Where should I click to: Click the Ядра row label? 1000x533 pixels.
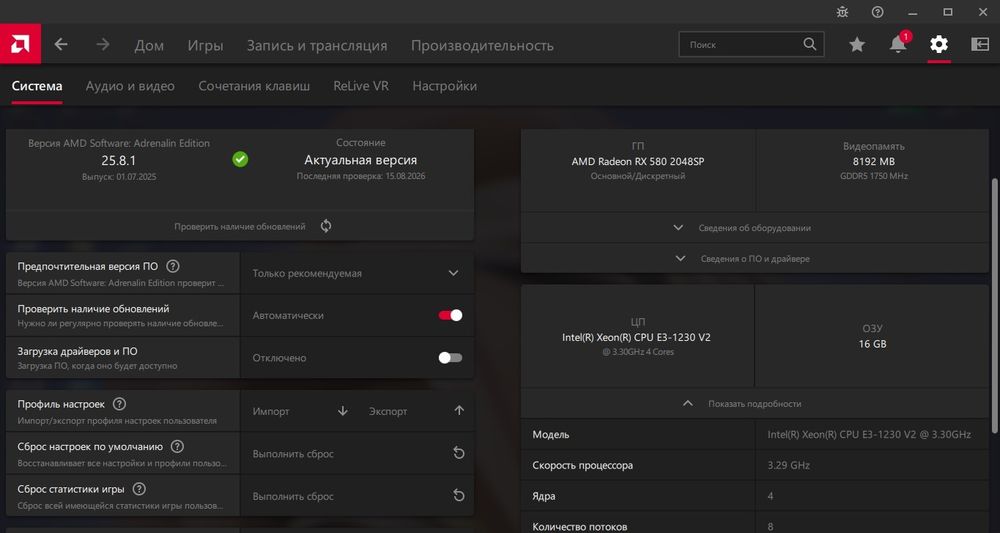click(x=543, y=496)
